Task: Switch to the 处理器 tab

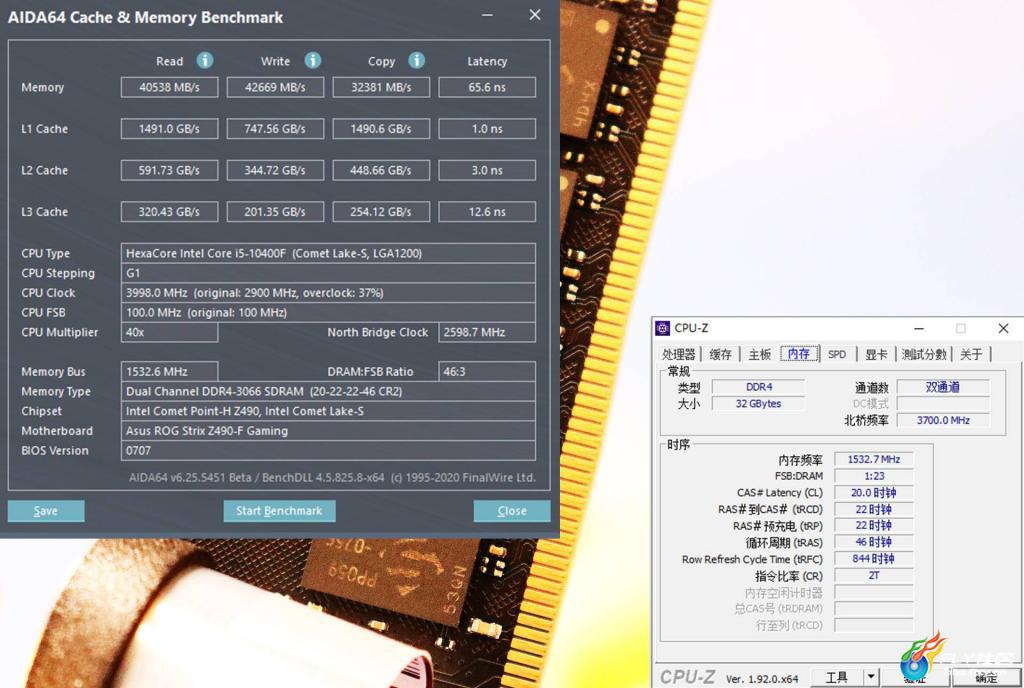Action: [x=679, y=354]
